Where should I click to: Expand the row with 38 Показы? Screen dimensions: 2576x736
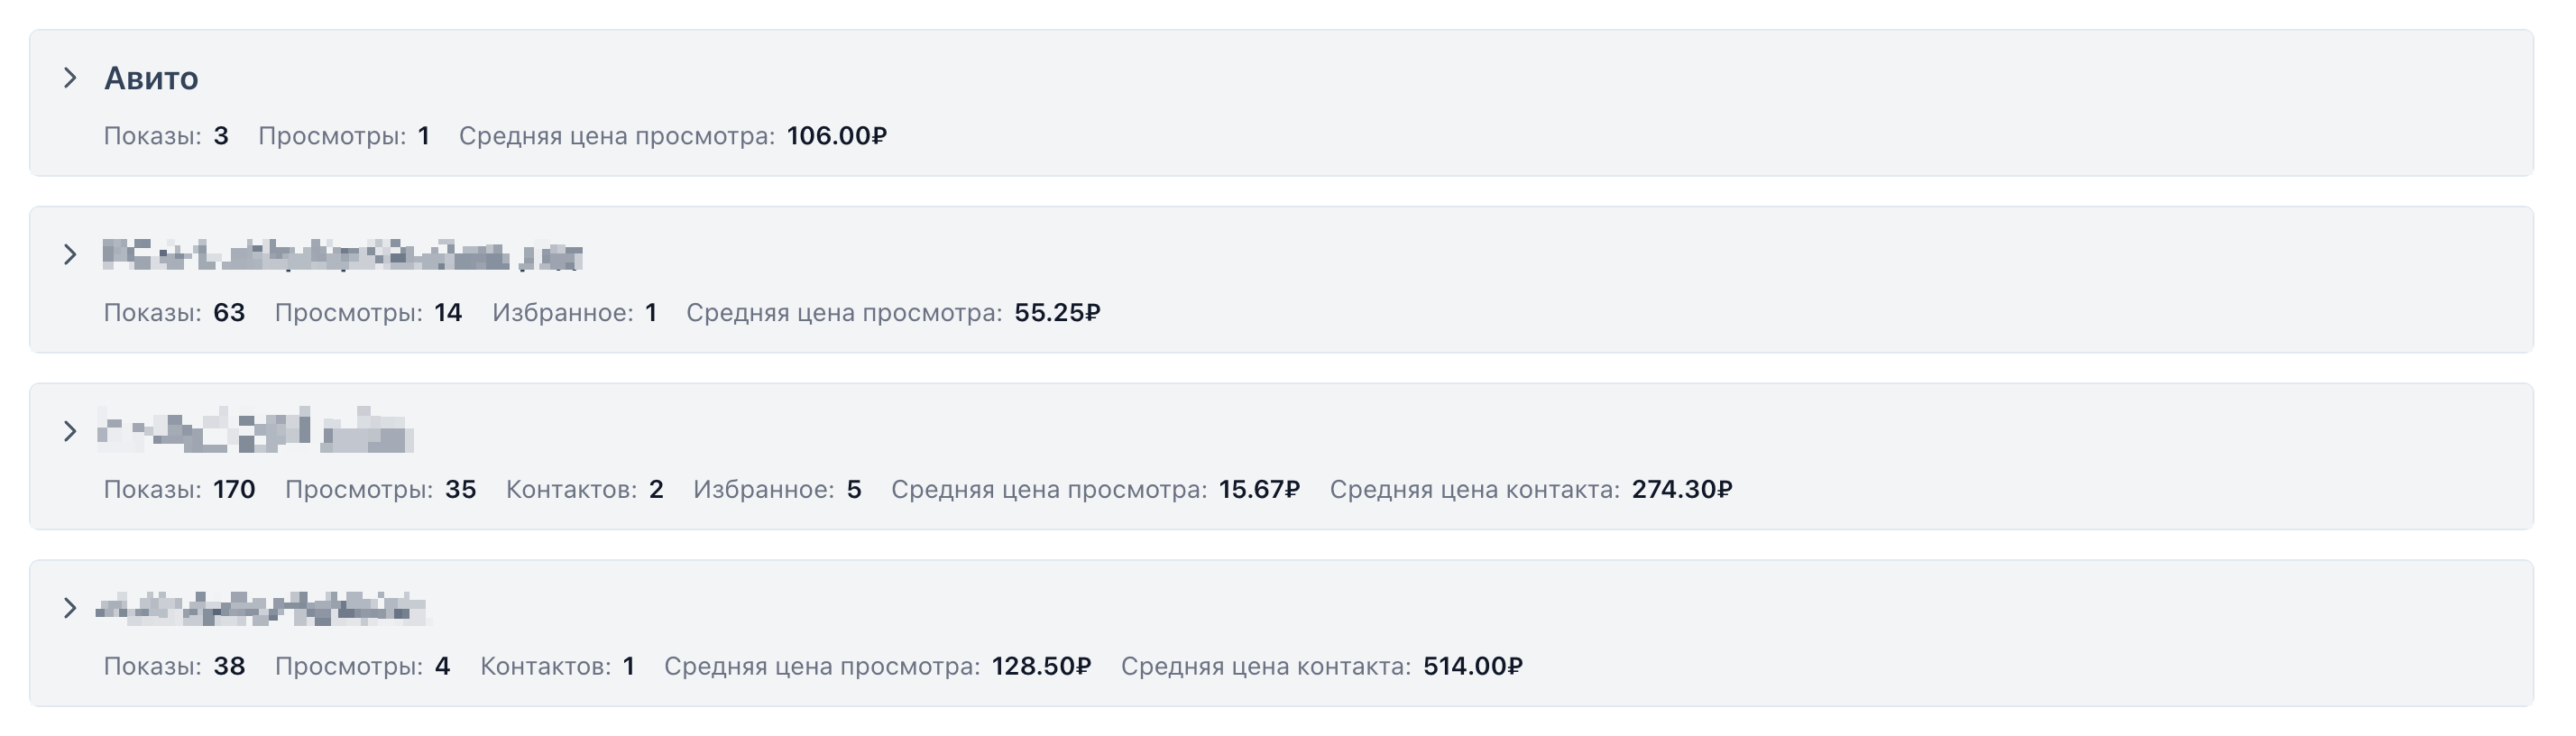[70, 608]
